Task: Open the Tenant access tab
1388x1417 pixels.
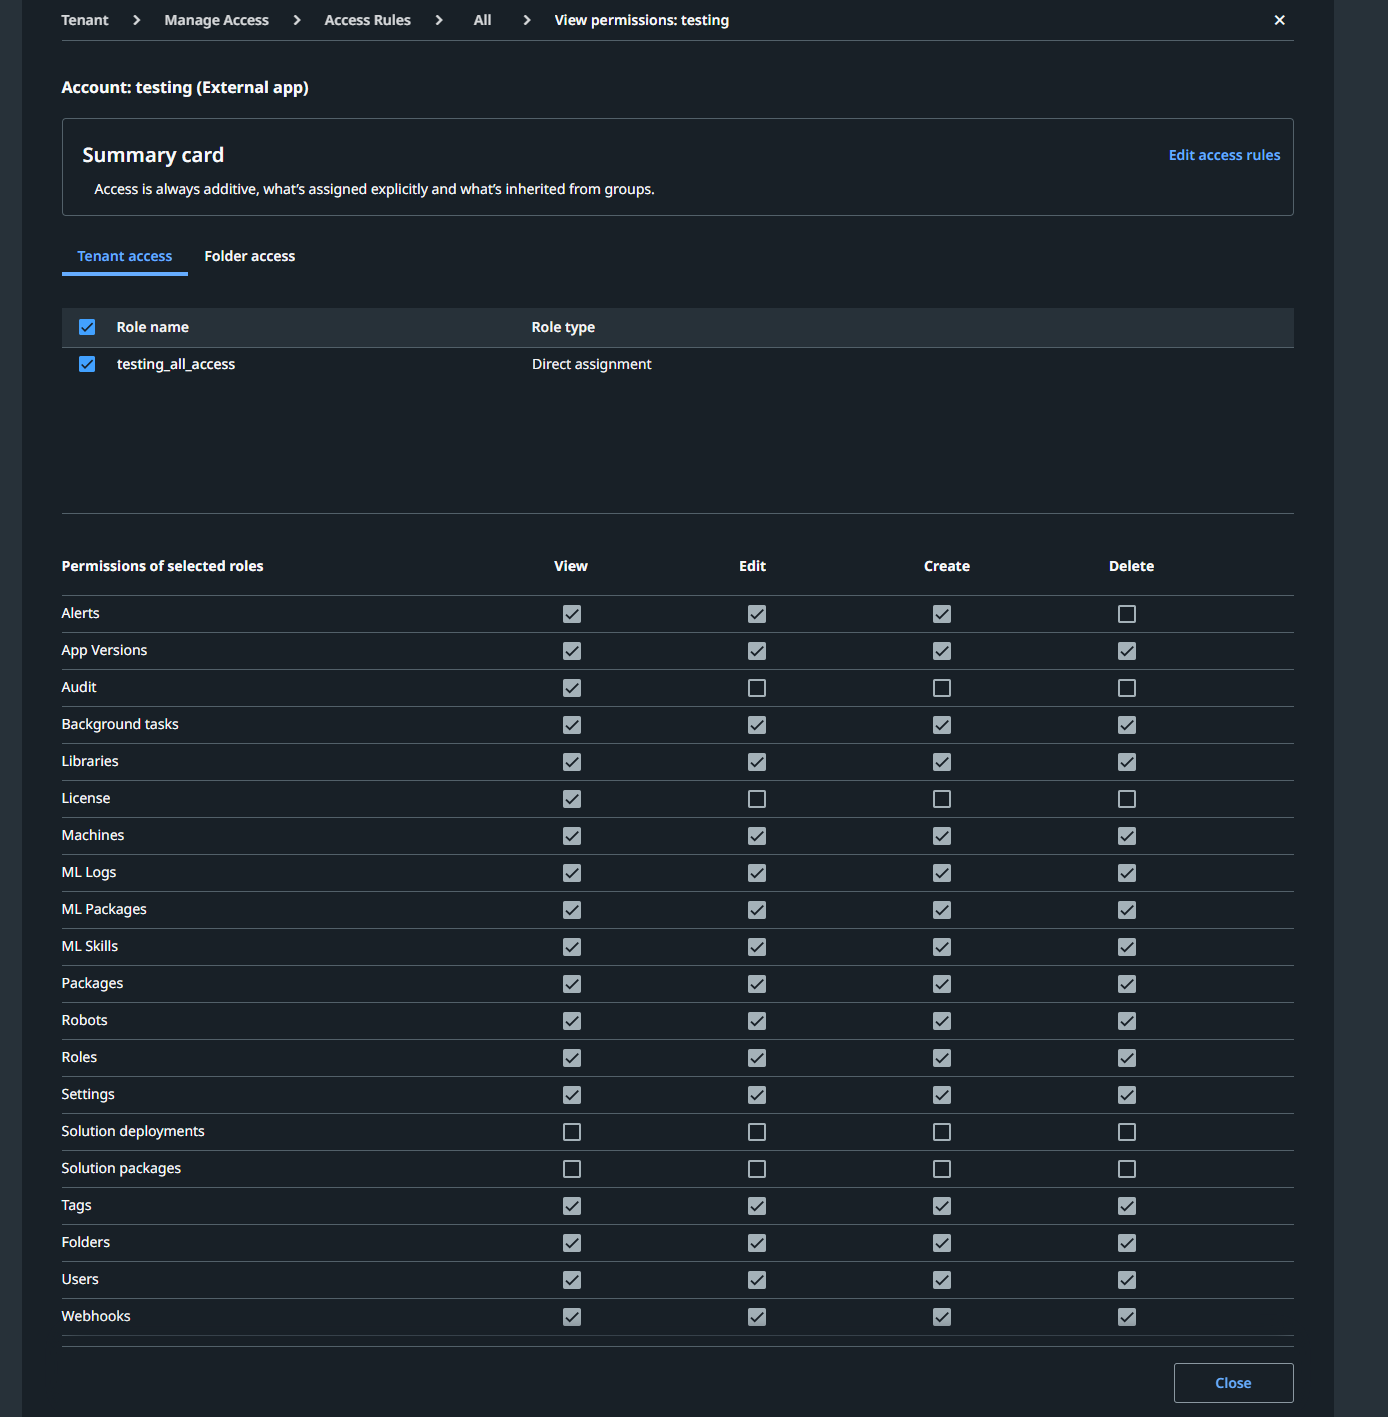Action: 124,256
